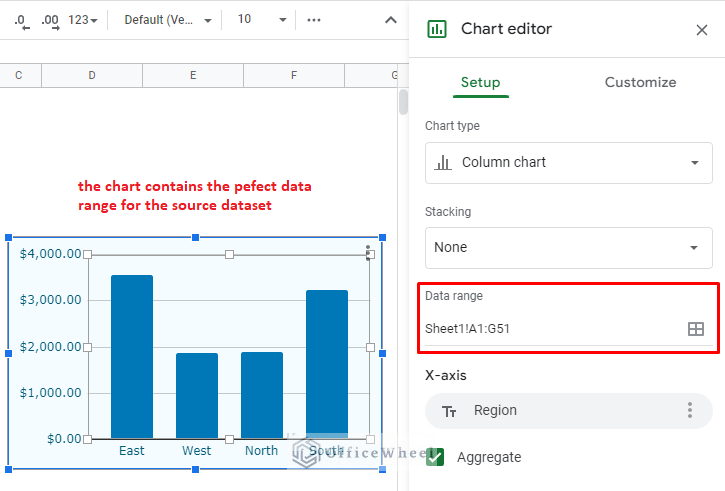The height and width of the screenshot is (491, 725).
Task: Click the $0.00 axis label
Action: pos(64,439)
